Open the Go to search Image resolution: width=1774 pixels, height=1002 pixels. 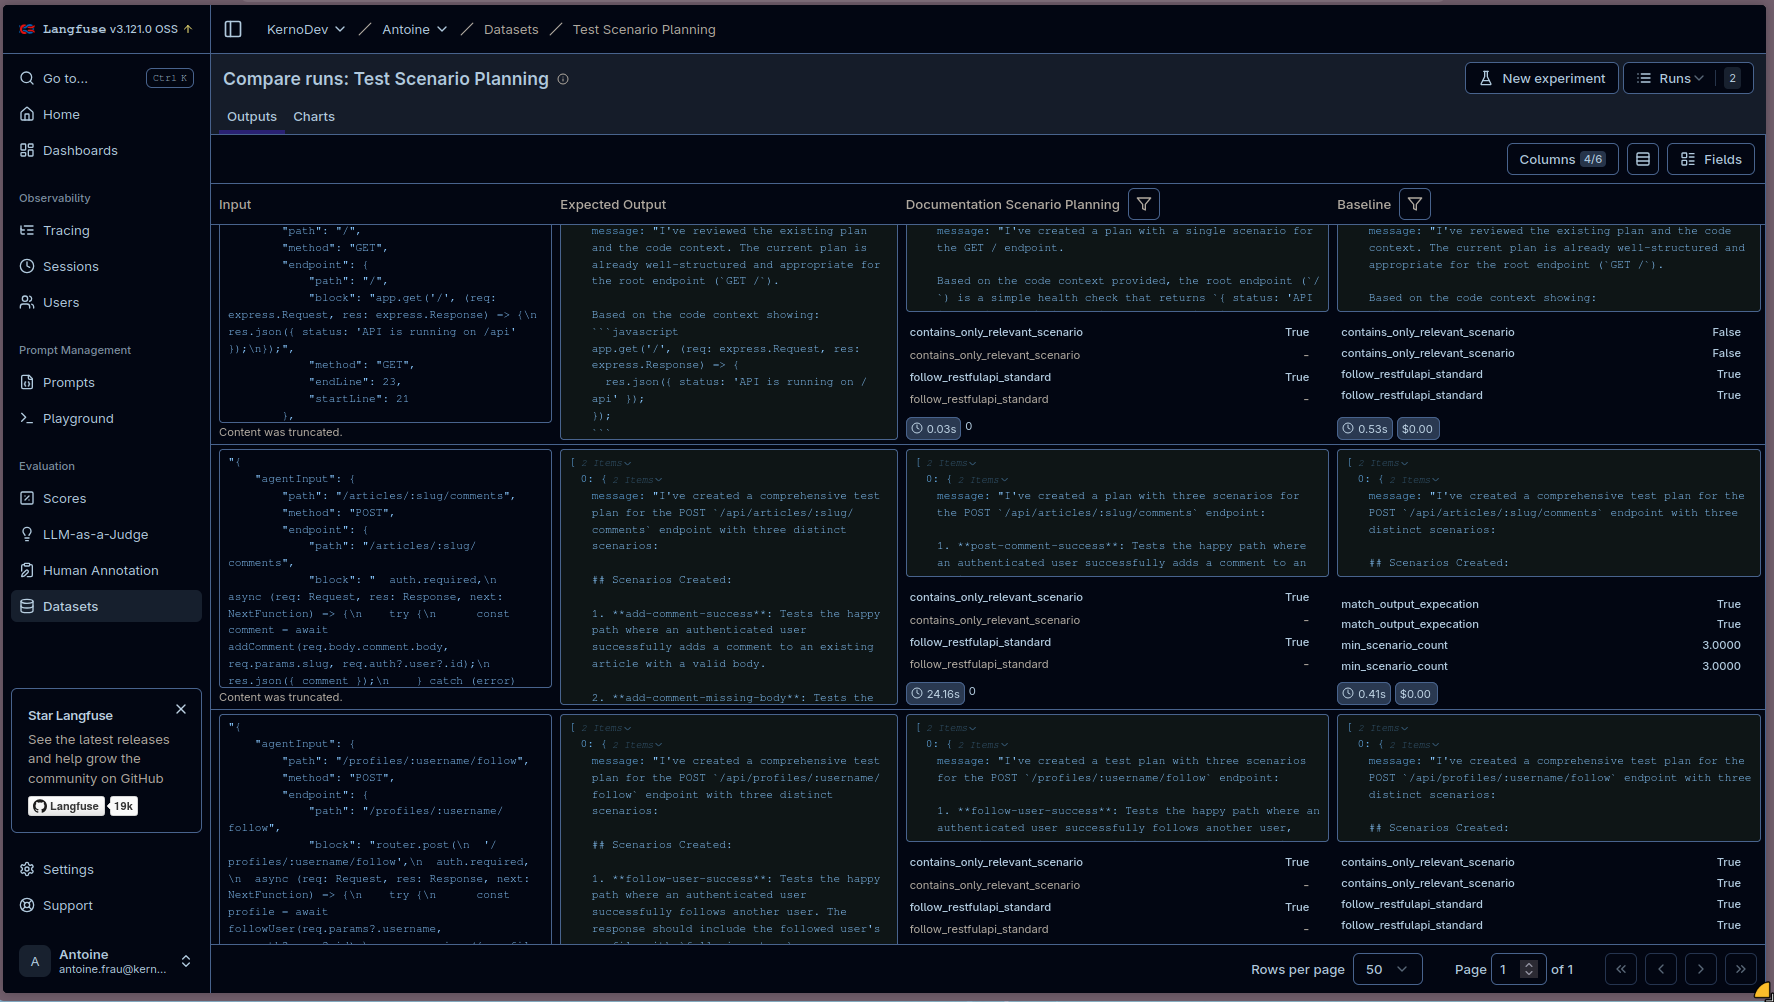[105, 78]
